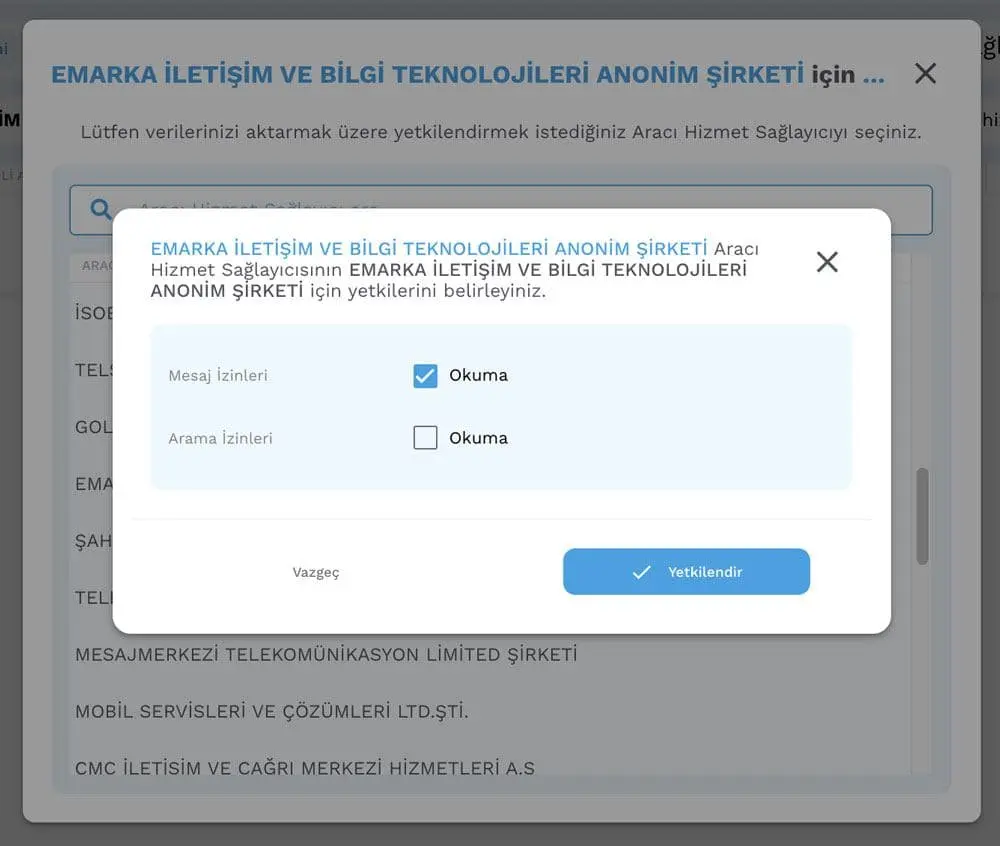Select CMC İLETİŞİM VE ÇAĞRI MERKEZİ row
The width and height of the screenshot is (1000, 846).
click(491, 768)
